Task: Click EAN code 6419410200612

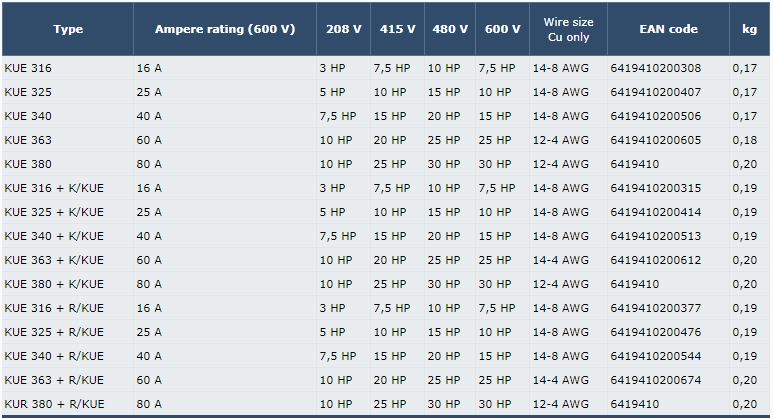Action: pyautogui.click(x=656, y=260)
